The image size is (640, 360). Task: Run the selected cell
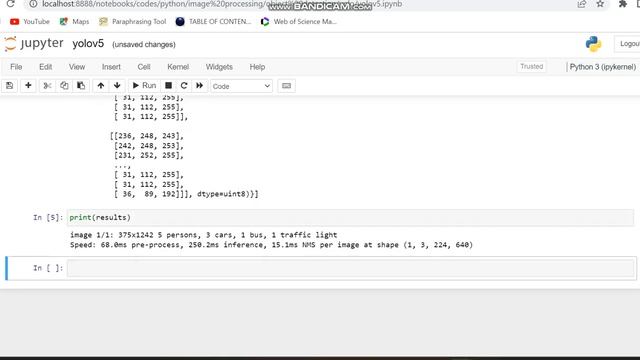(x=144, y=86)
